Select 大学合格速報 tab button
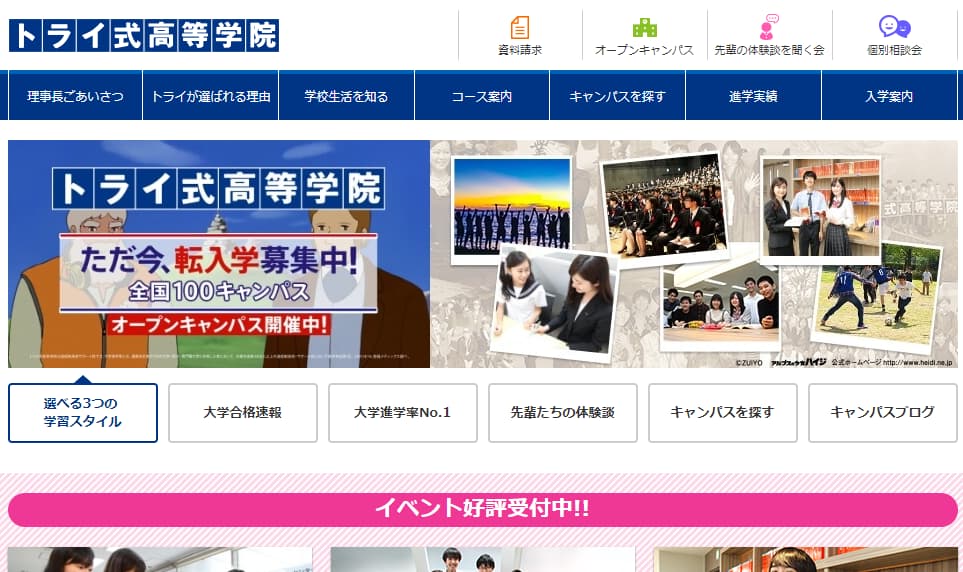 (x=243, y=412)
